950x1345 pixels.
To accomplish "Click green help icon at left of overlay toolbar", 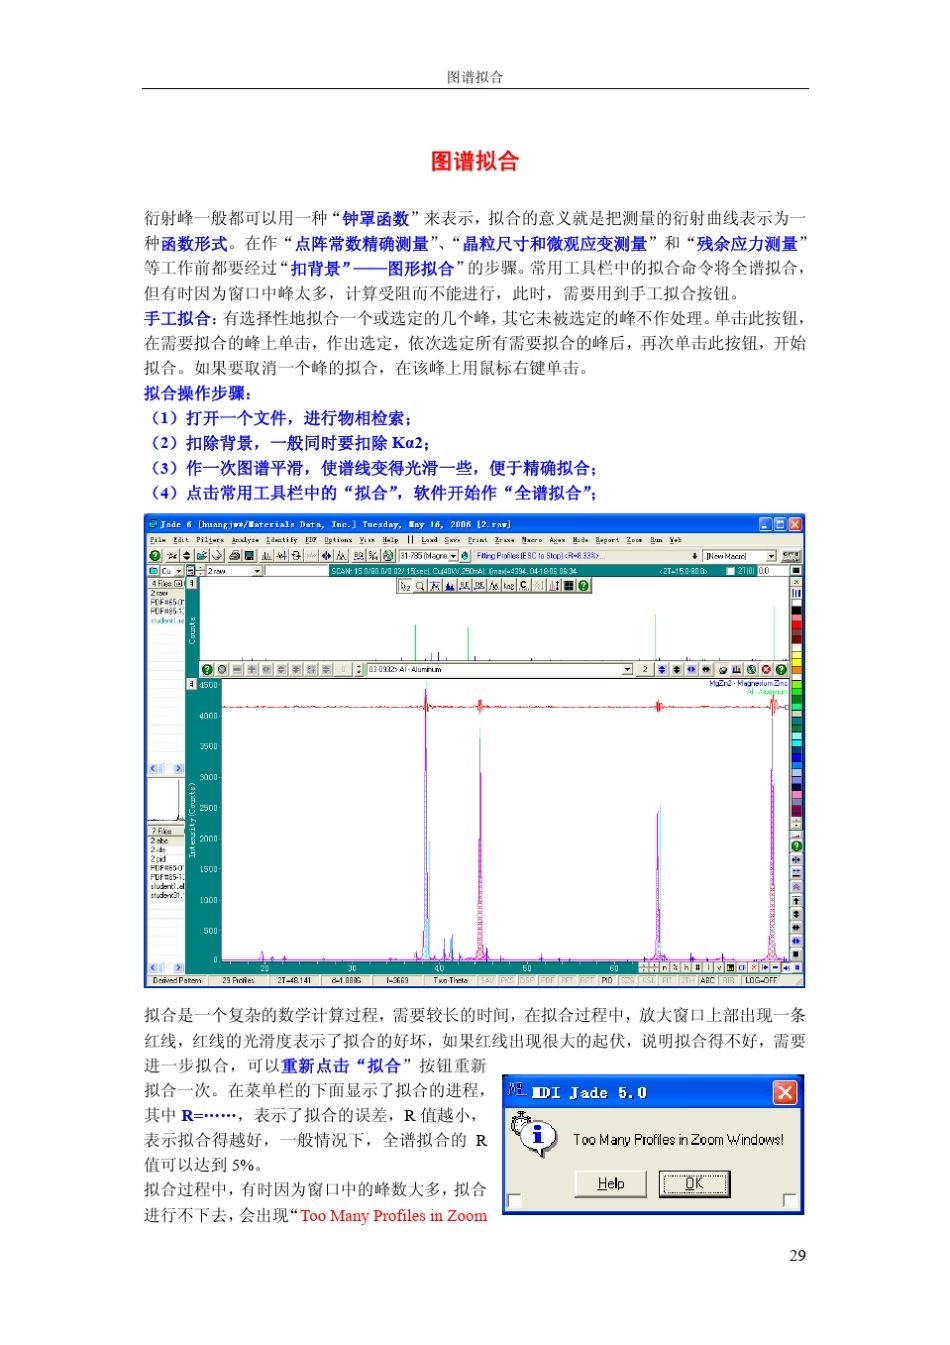I will click(207, 669).
